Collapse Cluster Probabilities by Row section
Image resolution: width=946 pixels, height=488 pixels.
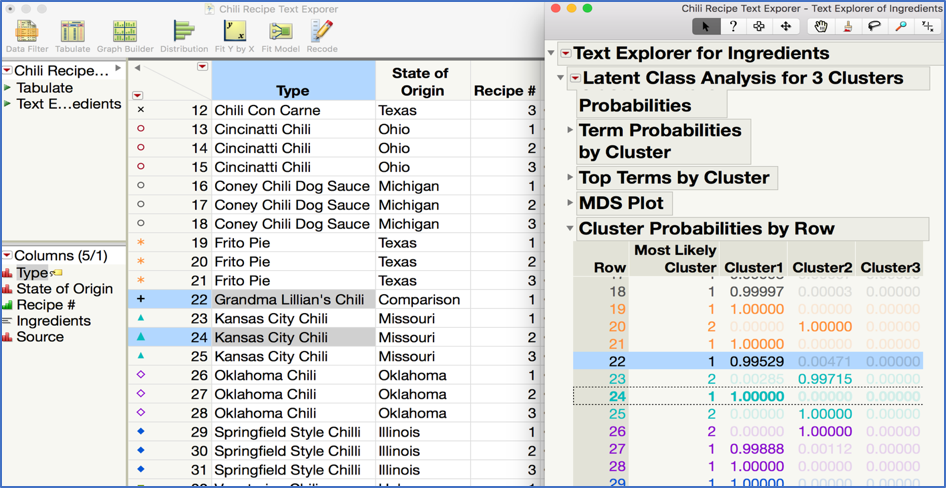pos(570,229)
